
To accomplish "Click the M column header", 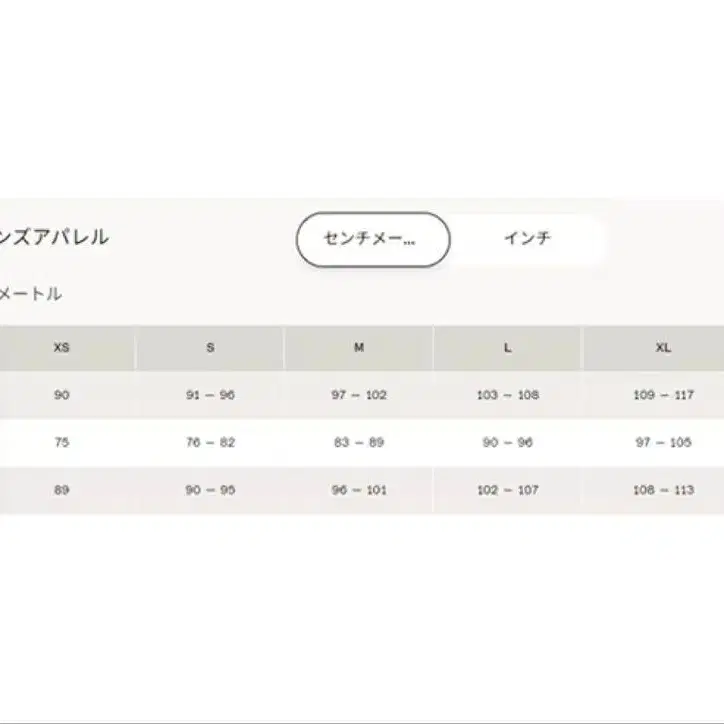I will pos(359,348).
